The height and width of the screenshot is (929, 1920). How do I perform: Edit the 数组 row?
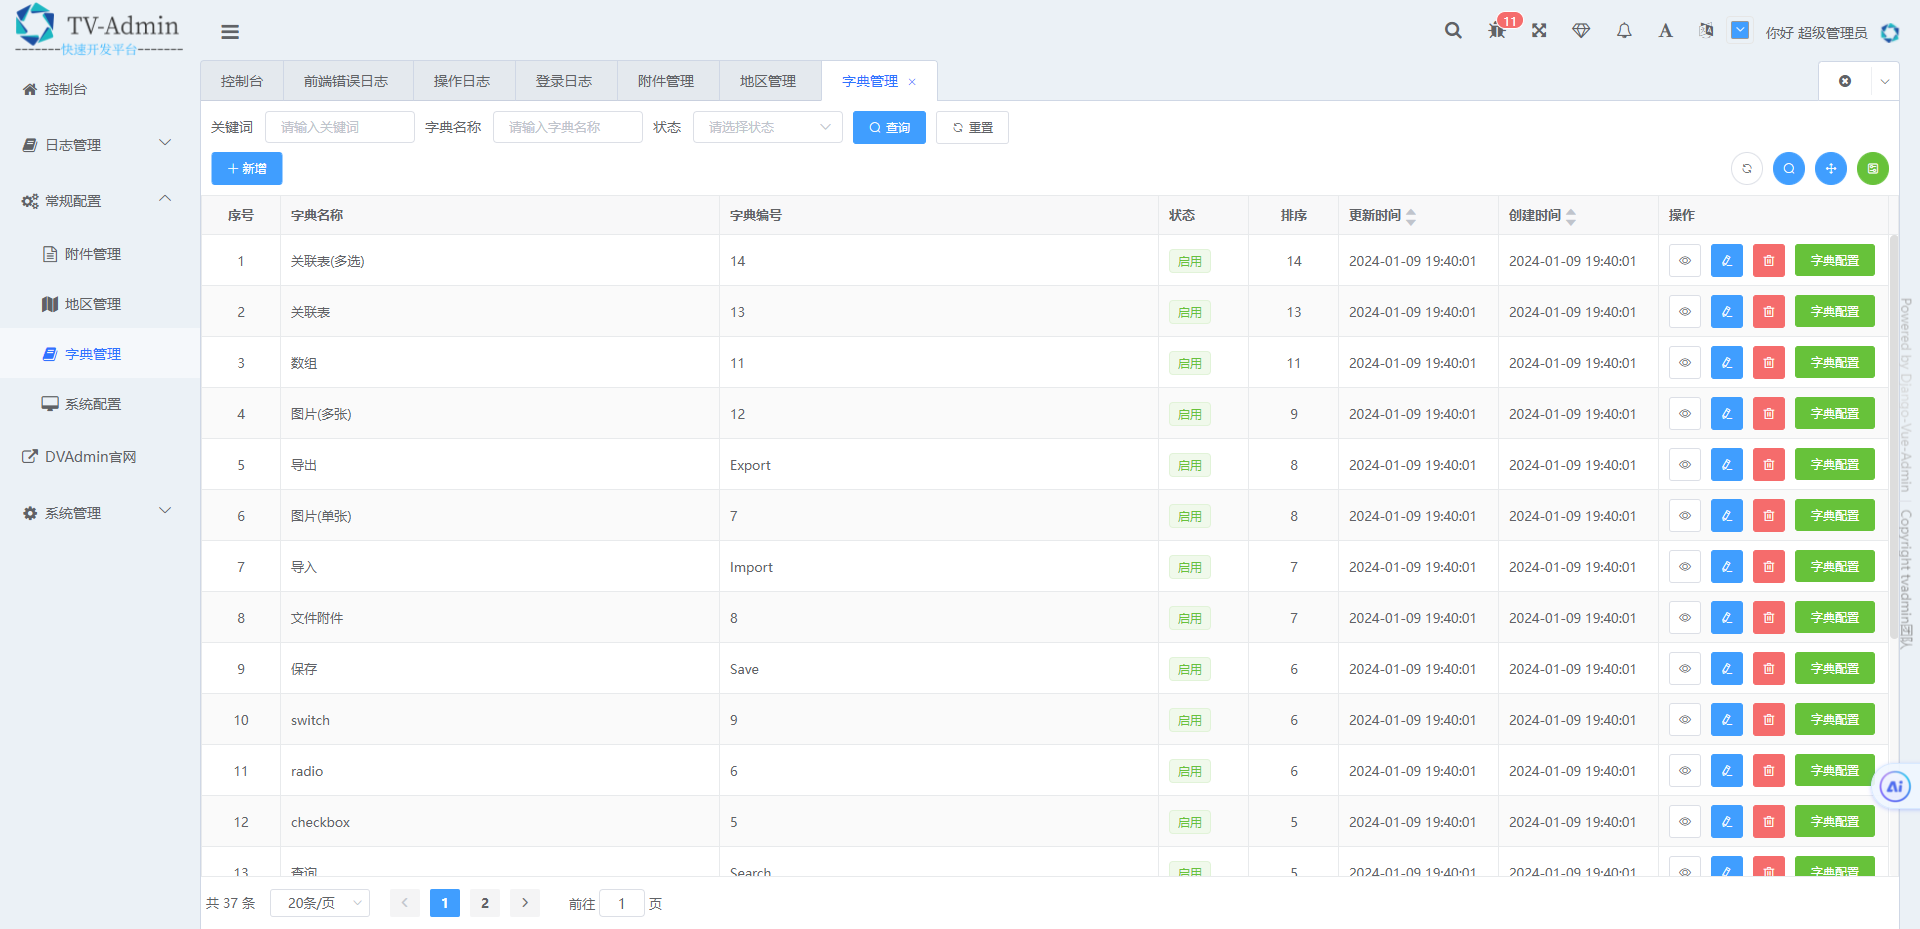tap(1727, 363)
